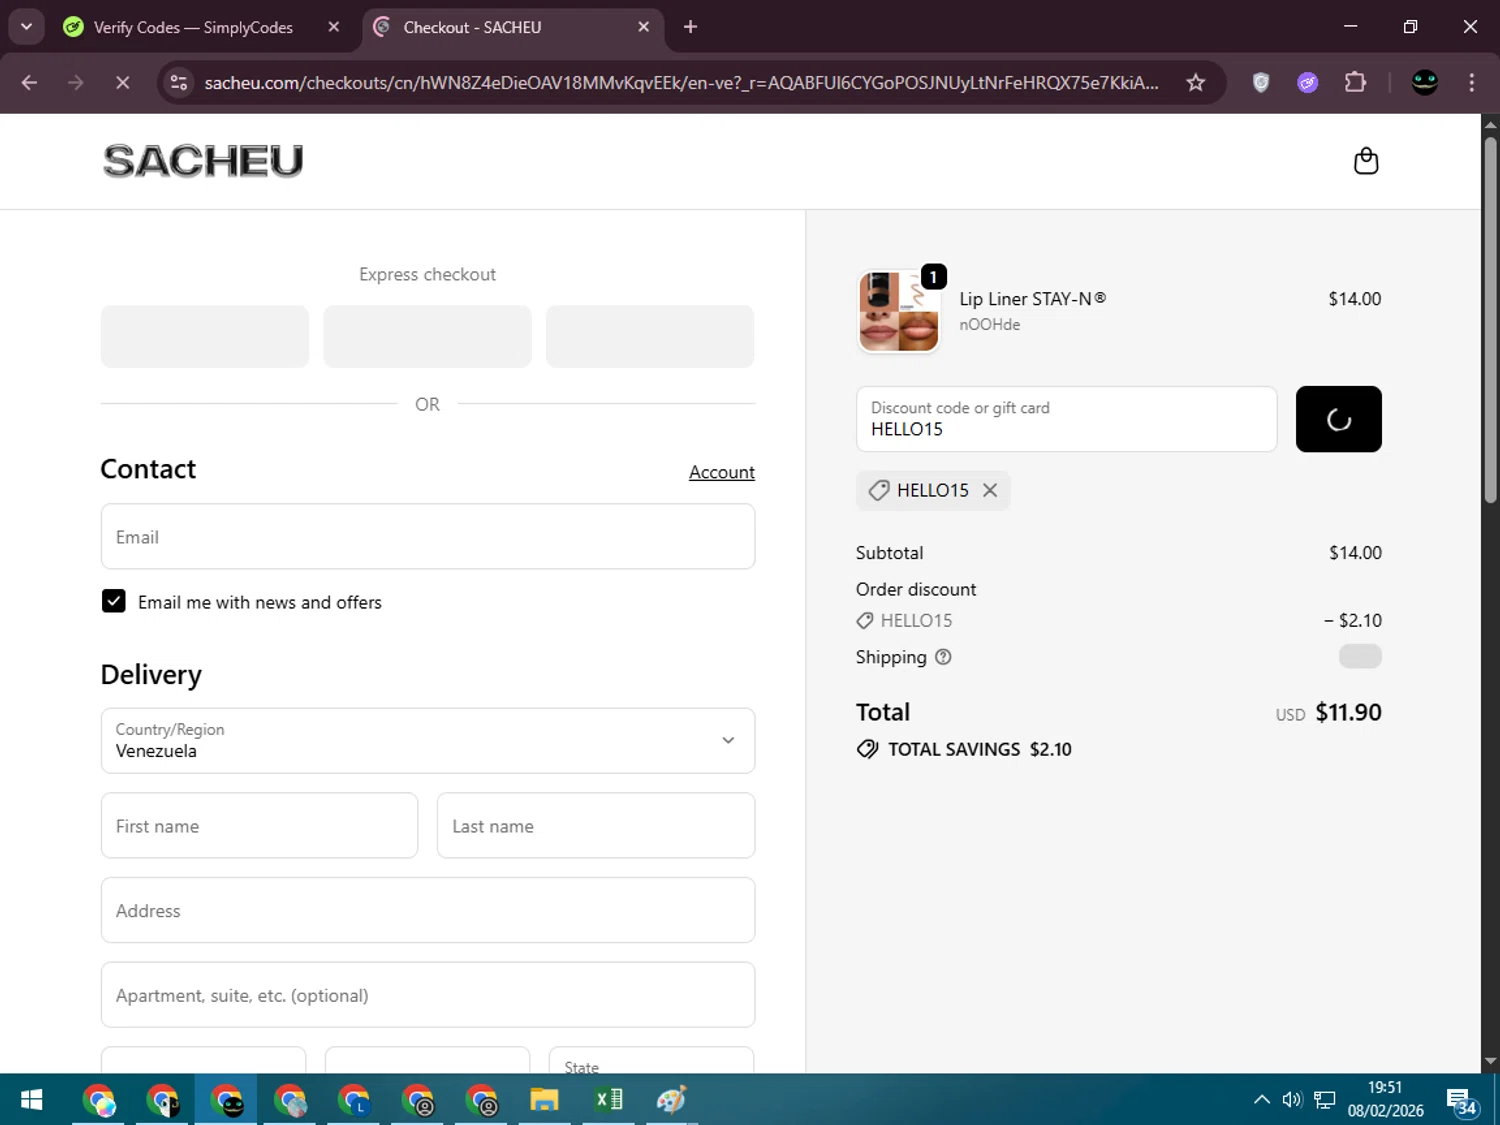
Task: Click the Discount code or gift card field
Action: [1067, 419]
